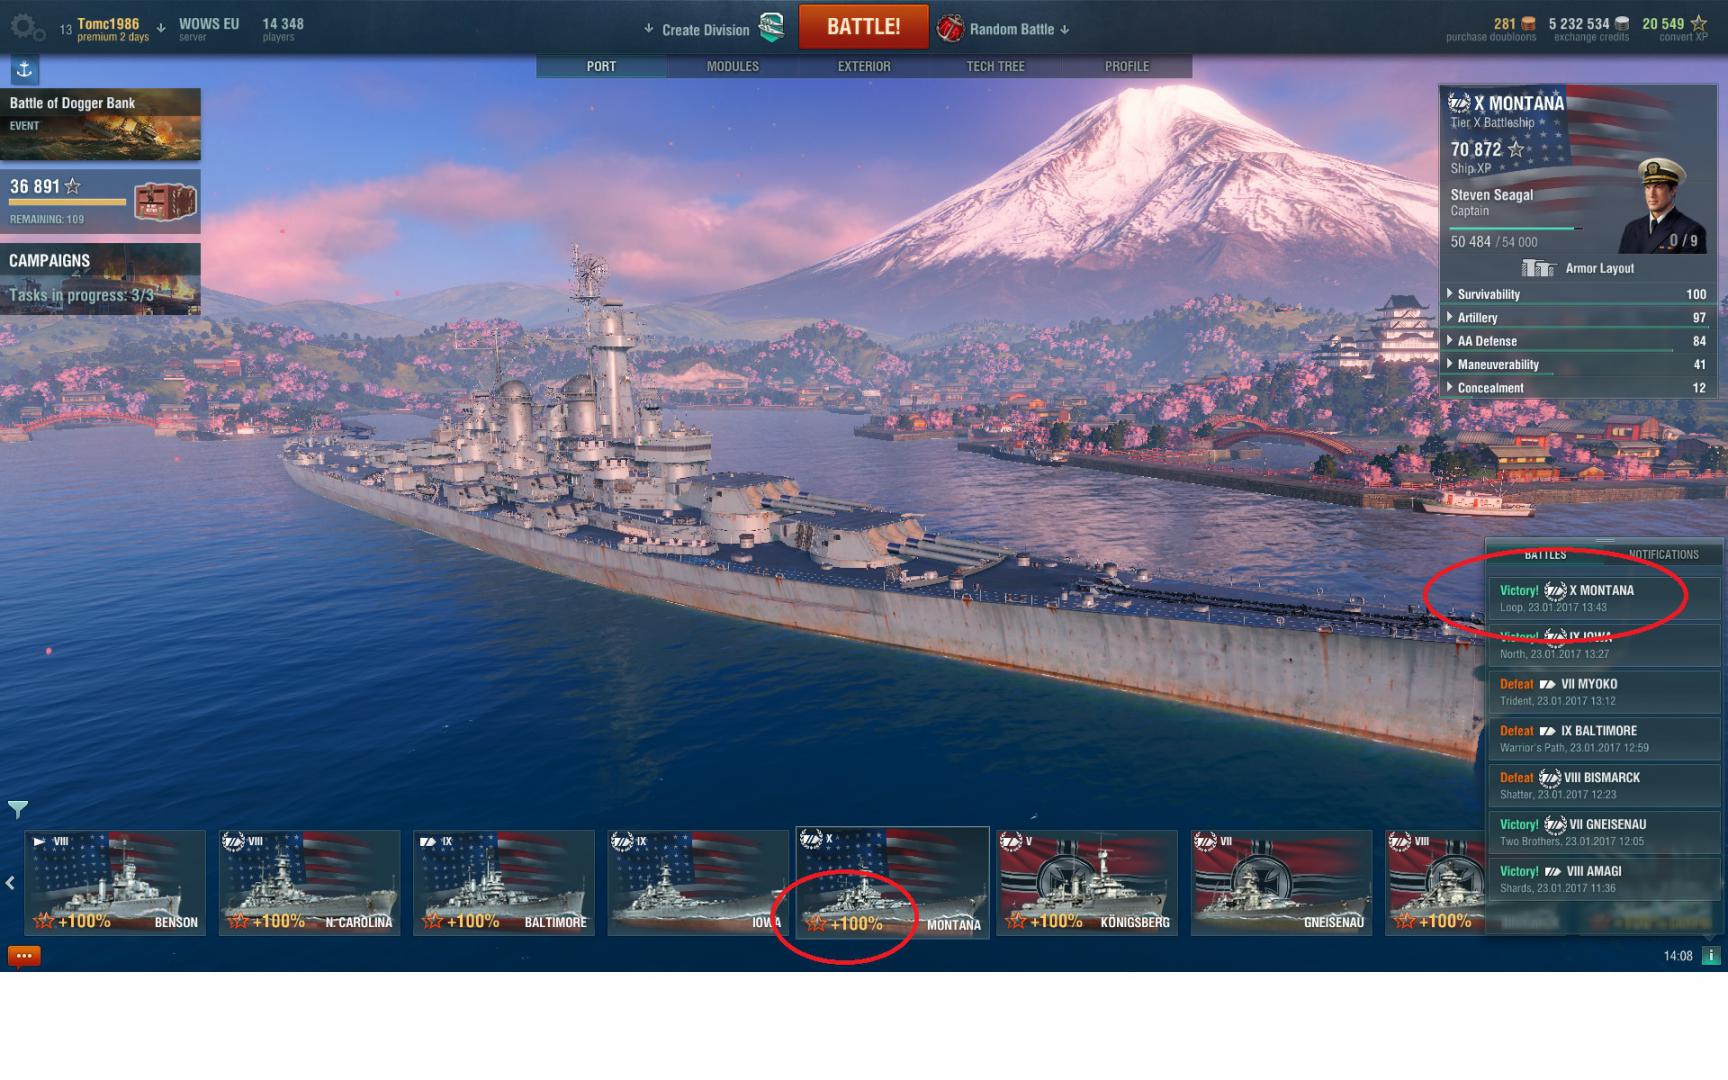Screen dimensions: 1728x1080
Task: Switch to the Modules tab
Action: tap(733, 66)
